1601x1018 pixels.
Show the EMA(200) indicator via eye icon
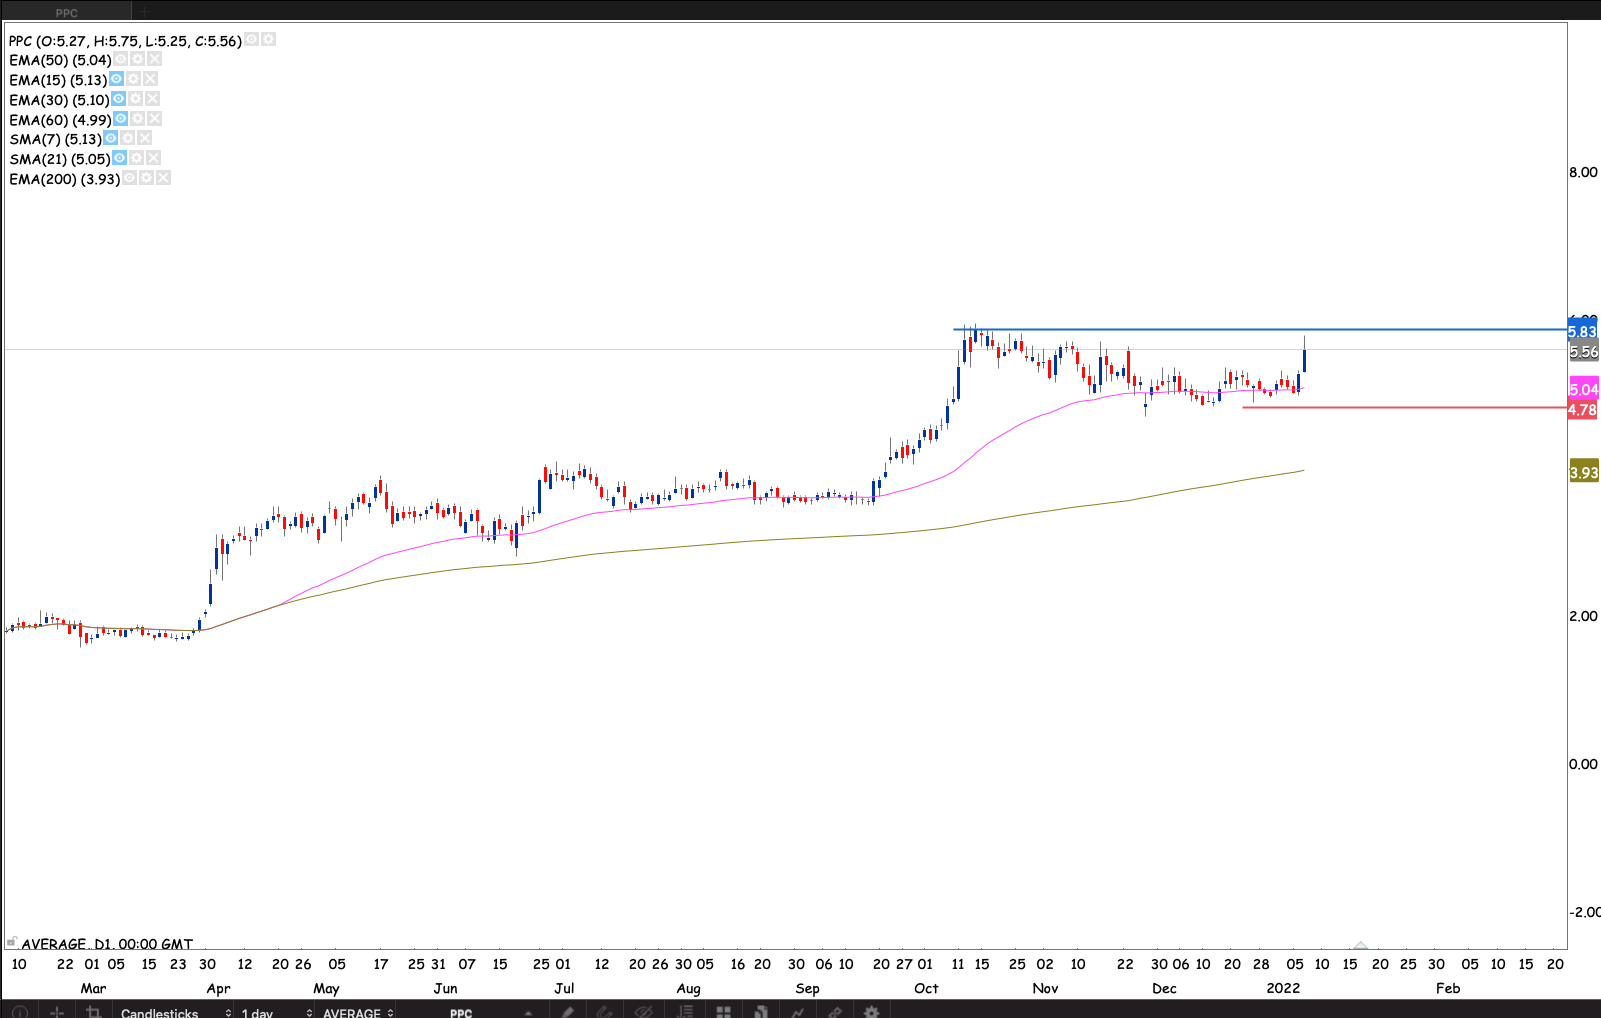[129, 178]
